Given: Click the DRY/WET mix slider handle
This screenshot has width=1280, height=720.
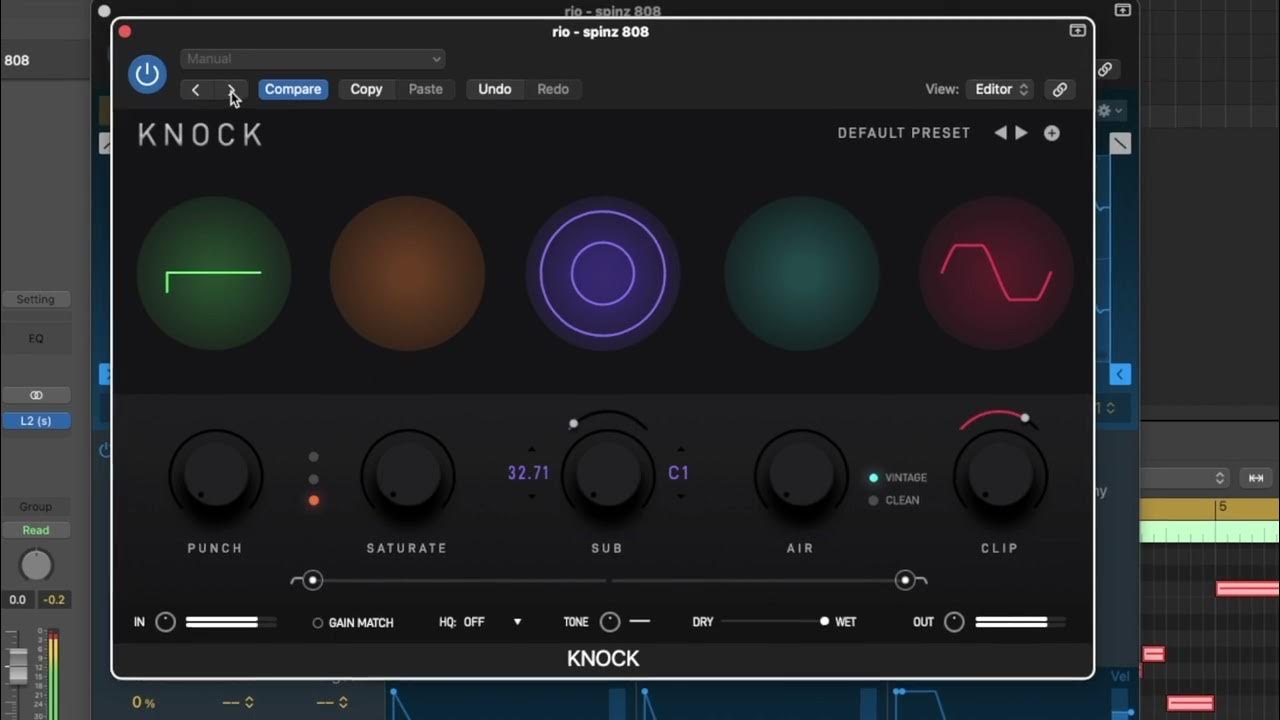Looking at the screenshot, I should coord(824,621).
